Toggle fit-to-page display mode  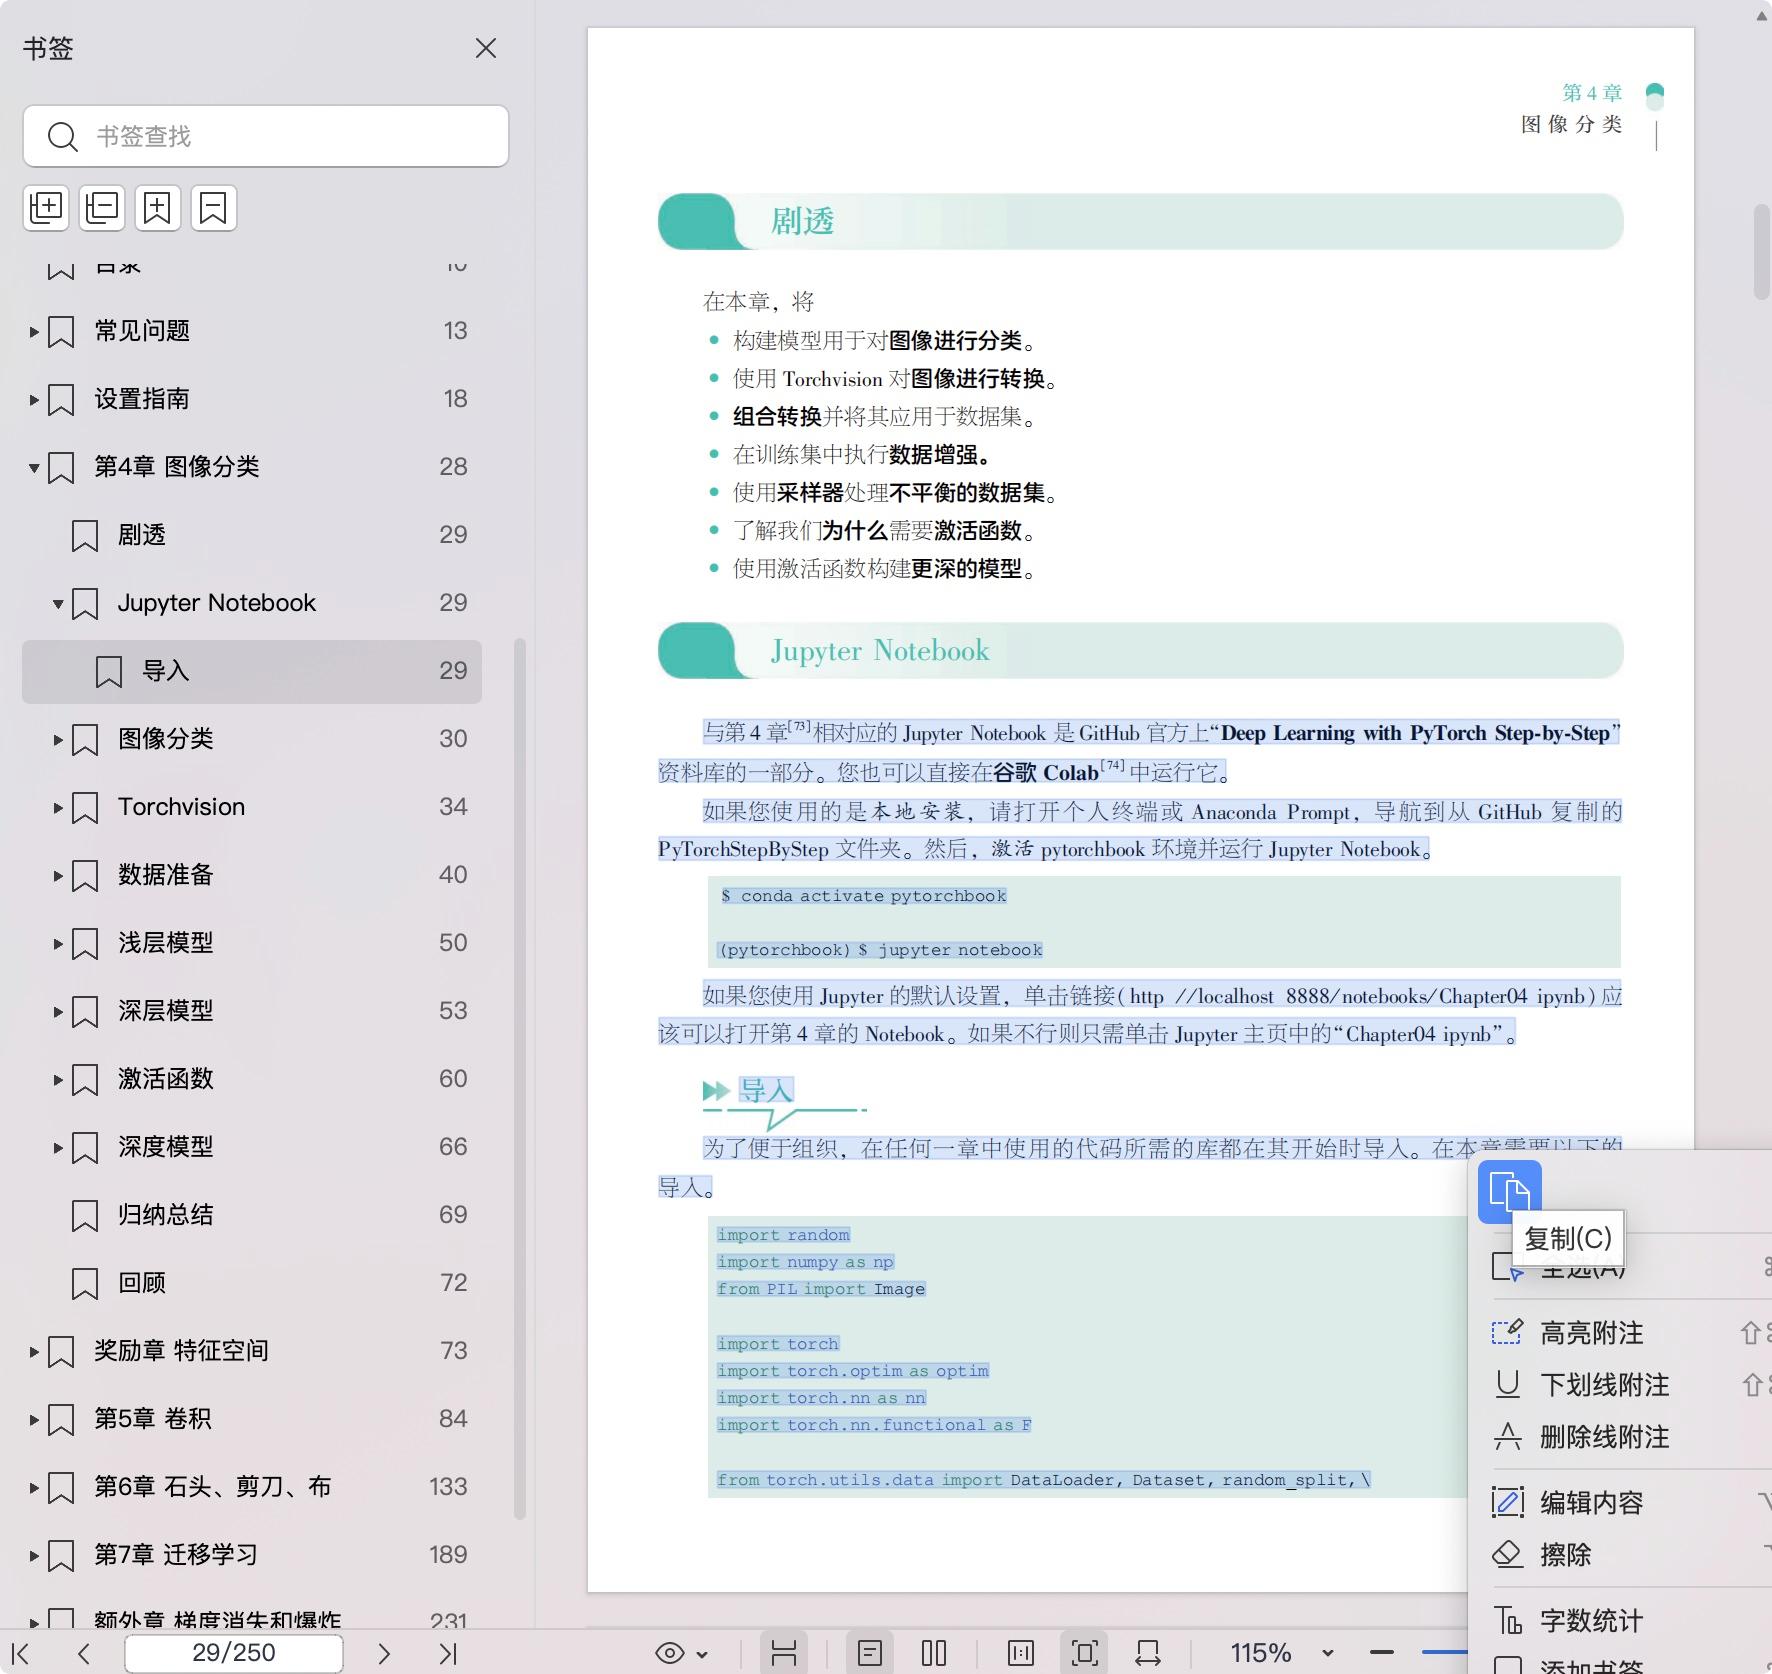point(1084,1653)
